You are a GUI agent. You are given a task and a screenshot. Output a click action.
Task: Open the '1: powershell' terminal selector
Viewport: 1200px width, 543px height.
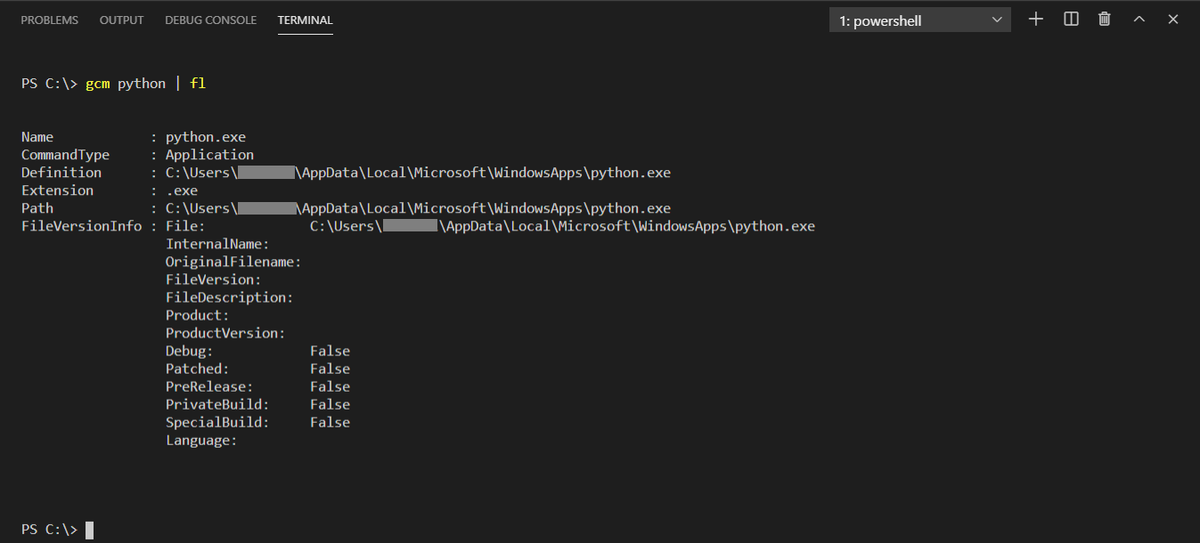(919, 20)
